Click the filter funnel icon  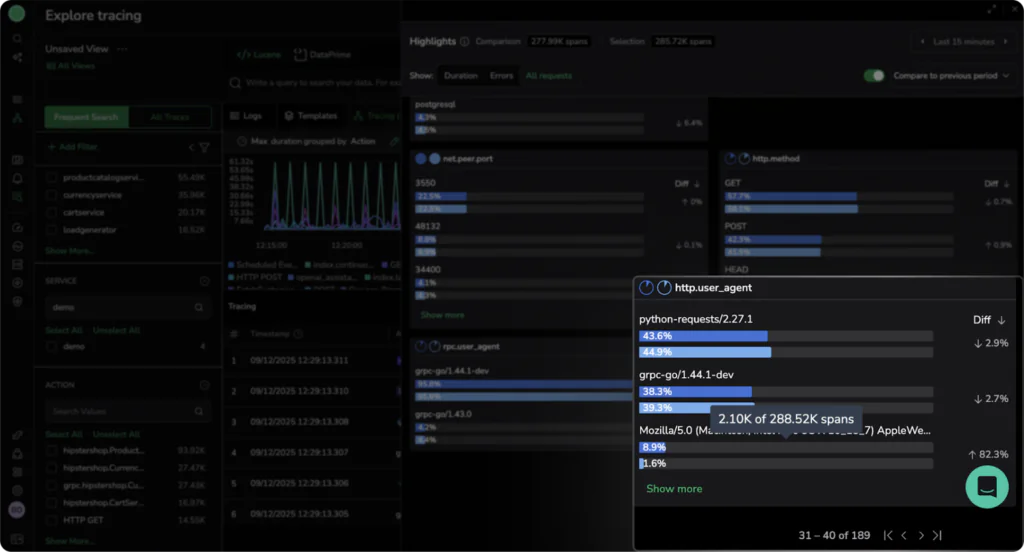(205, 147)
